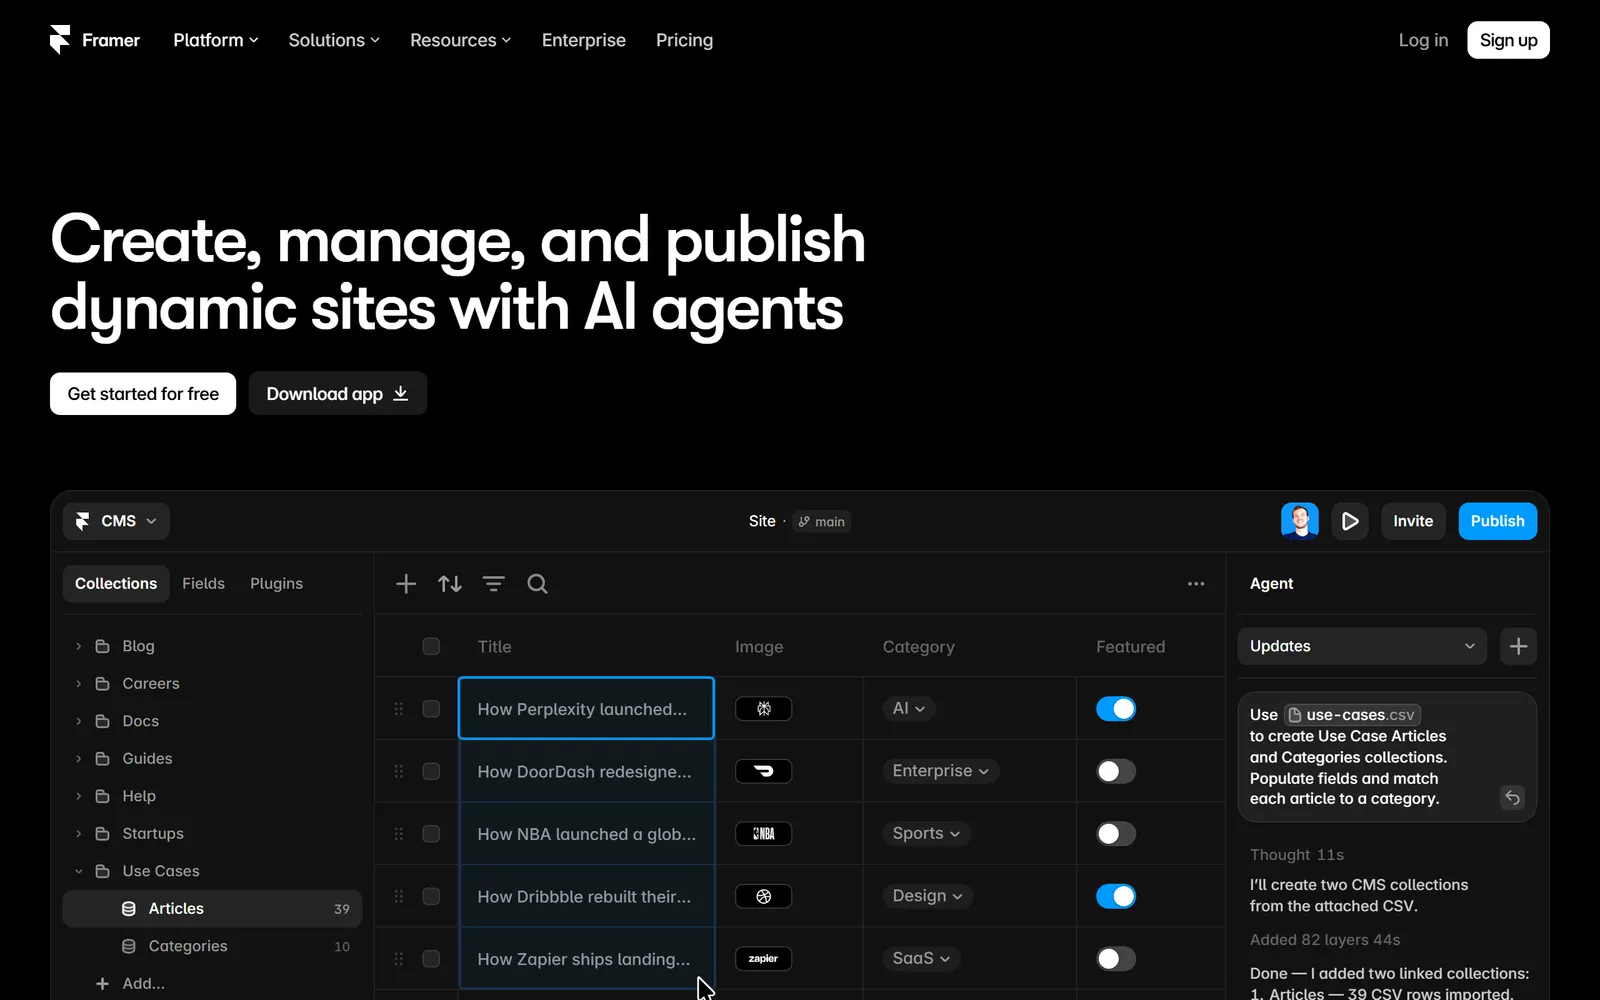Click the search magnifier icon in CMS toolbar
The image size is (1600, 1000).
click(537, 584)
